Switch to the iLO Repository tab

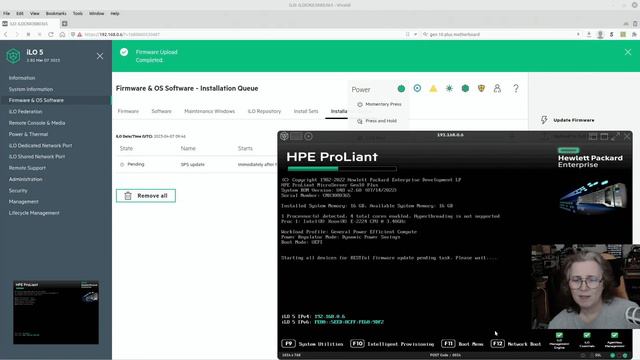[264, 111]
